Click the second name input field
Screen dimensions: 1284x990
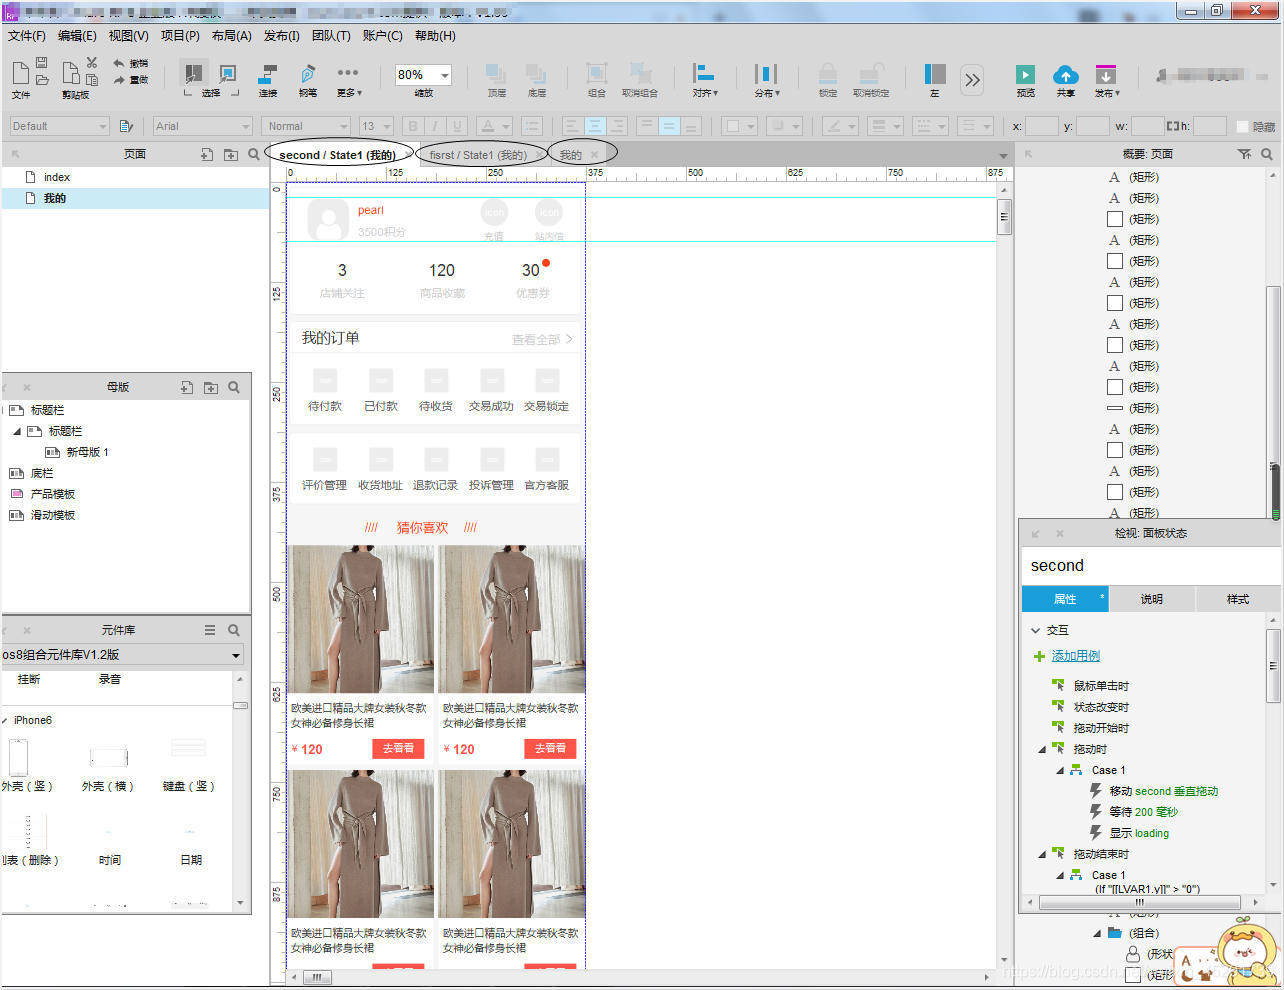point(1150,565)
